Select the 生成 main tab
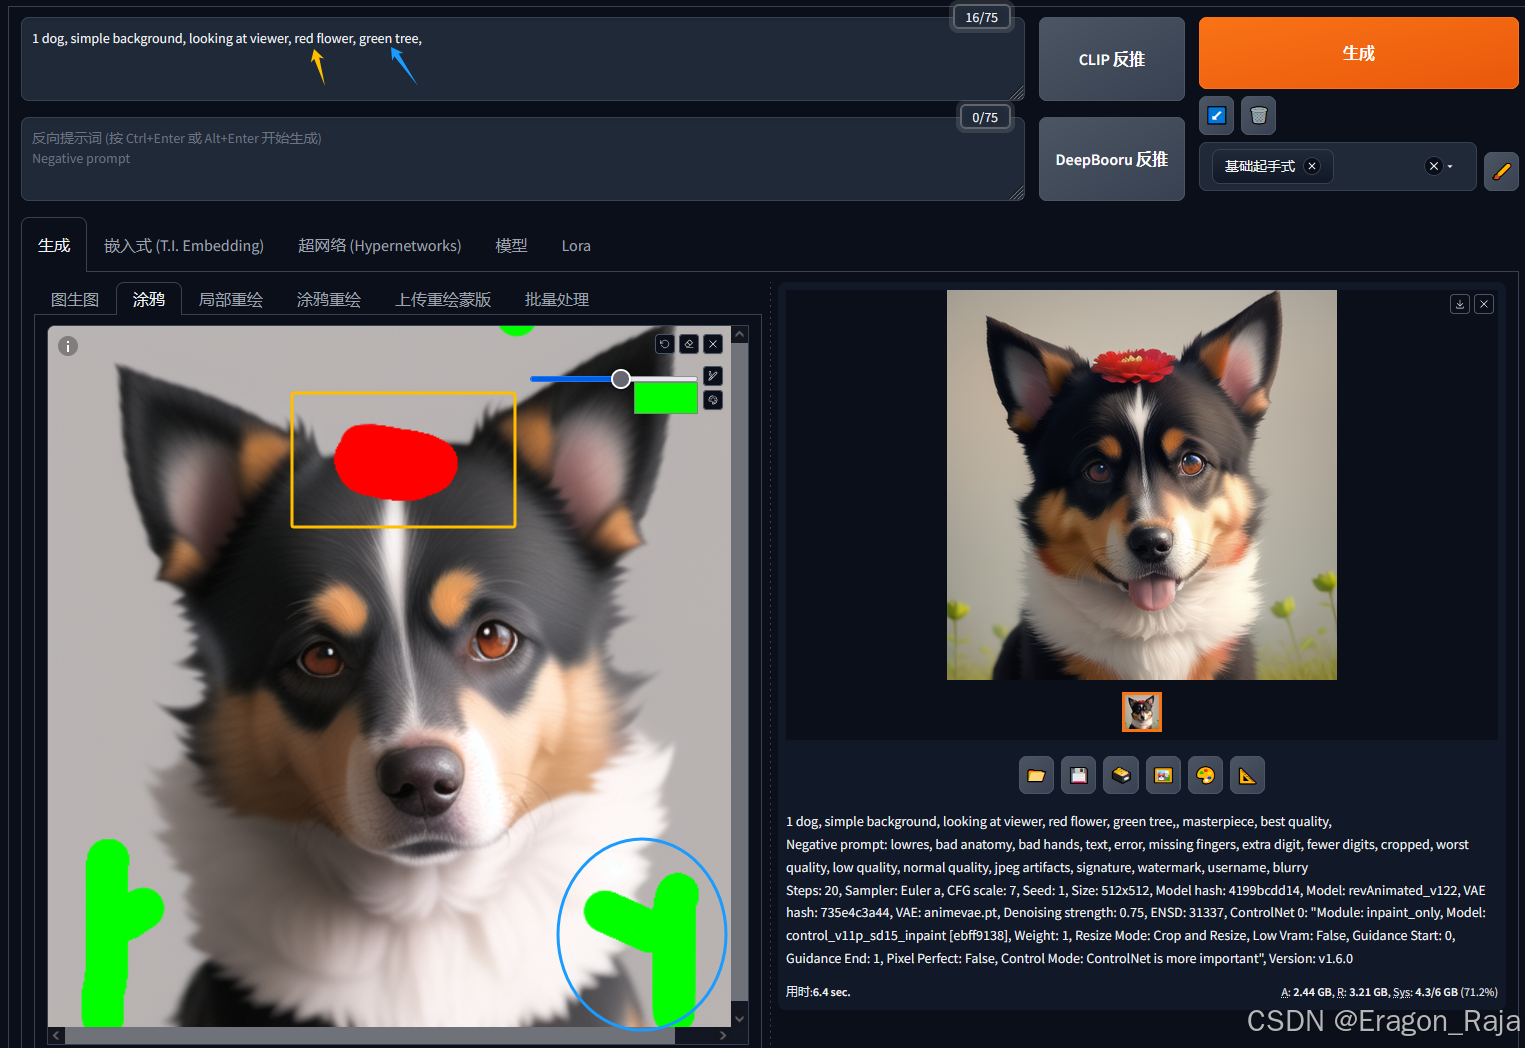This screenshot has height=1048, width=1525. (x=54, y=245)
